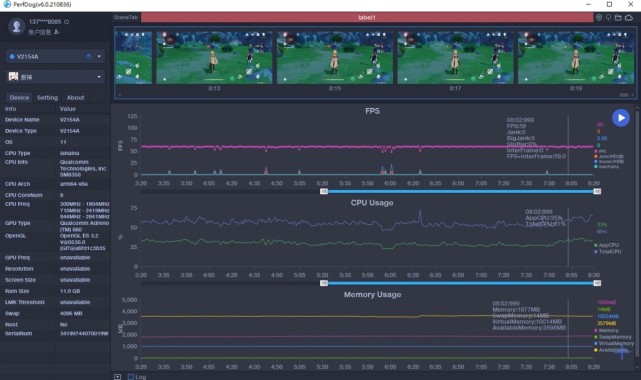641x380 pixels.
Task: Open the app selection dropdown arrow
Action: coord(99,77)
